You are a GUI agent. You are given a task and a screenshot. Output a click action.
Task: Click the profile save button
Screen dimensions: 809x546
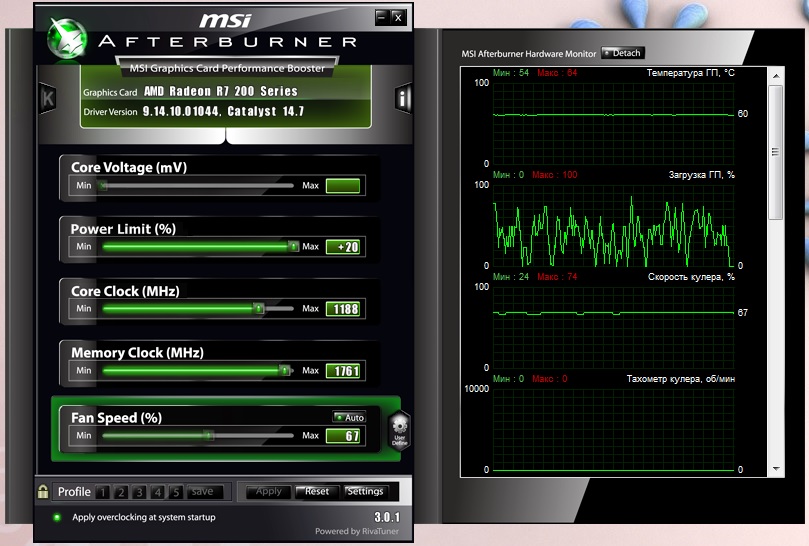point(203,492)
